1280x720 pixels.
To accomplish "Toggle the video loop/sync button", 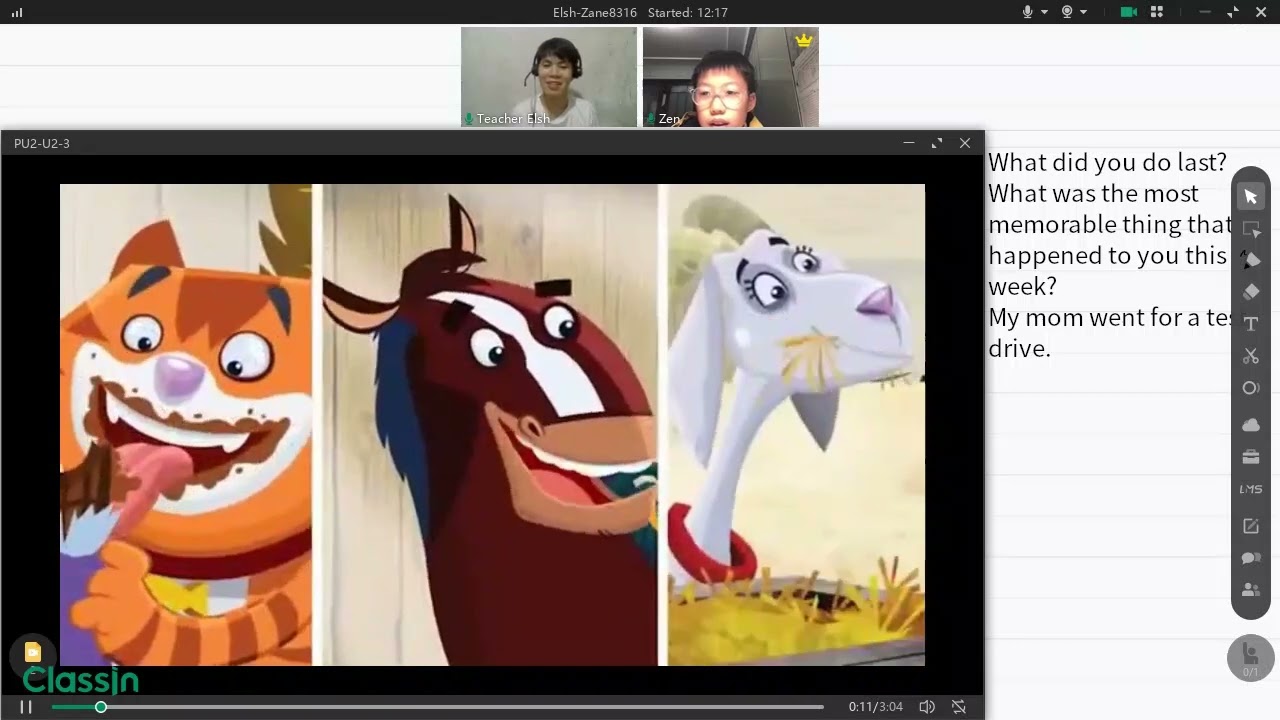I will [x=959, y=707].
